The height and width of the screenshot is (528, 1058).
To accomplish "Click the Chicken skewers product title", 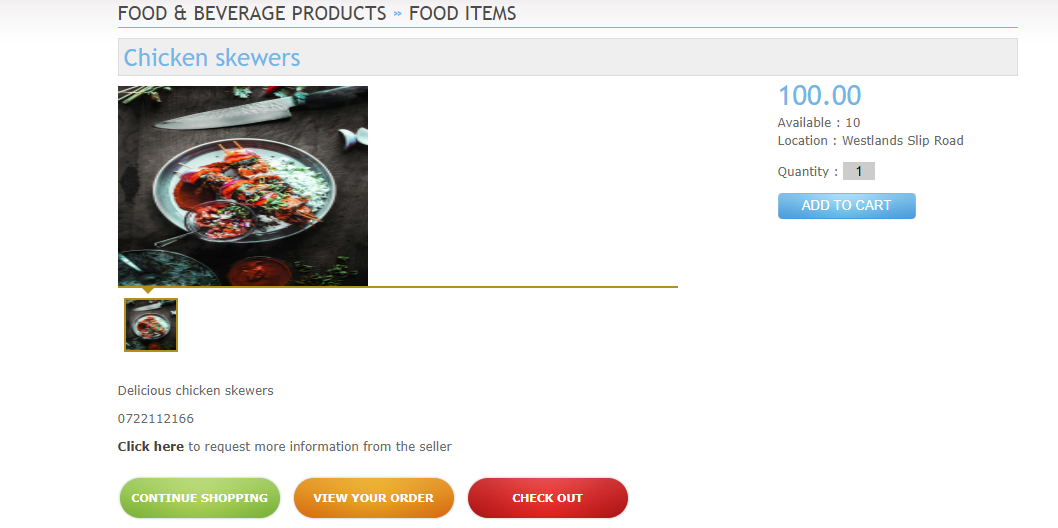I will click(x=212, y=58).
